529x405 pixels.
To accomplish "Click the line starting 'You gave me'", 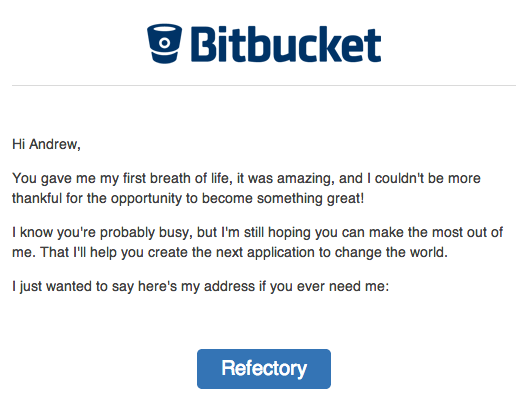I will point(246,179).
